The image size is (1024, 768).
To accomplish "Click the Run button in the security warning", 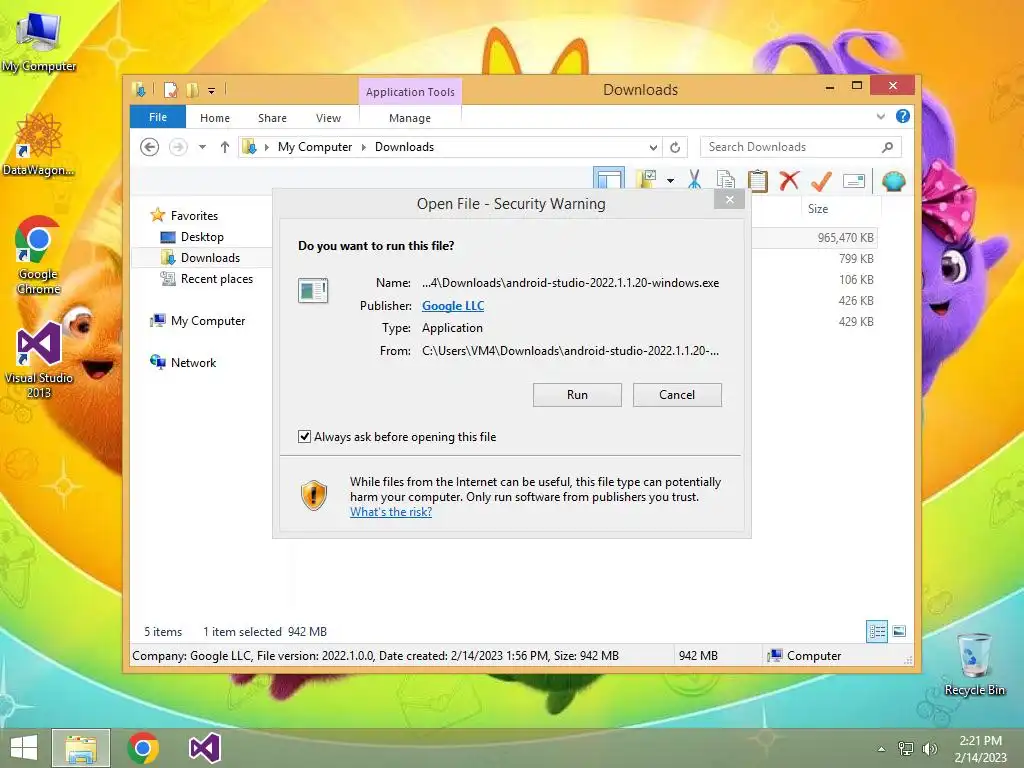I will click(577, 394).
